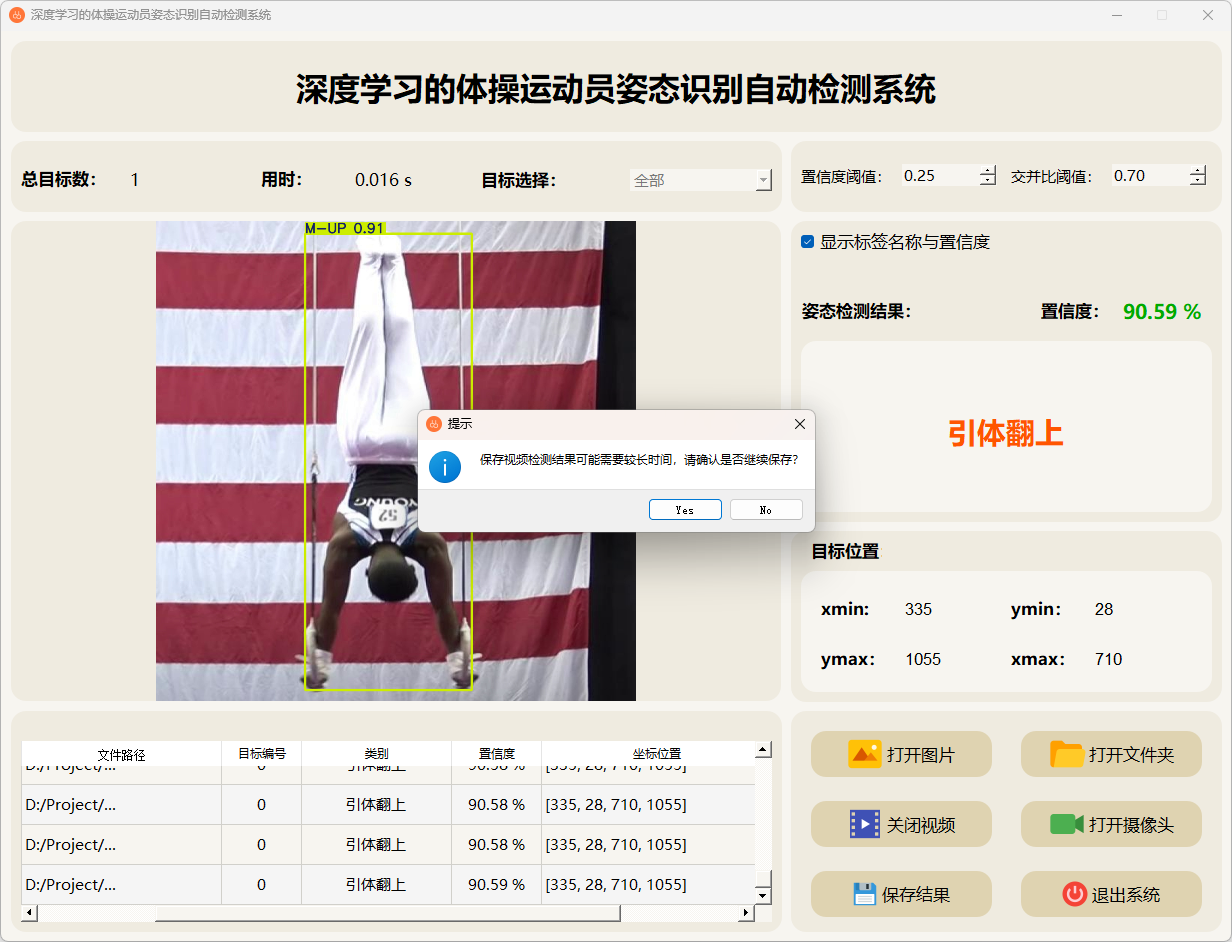1232x942 pixels.
Task: Click the xmax value 710
Action: [1108, 659]
